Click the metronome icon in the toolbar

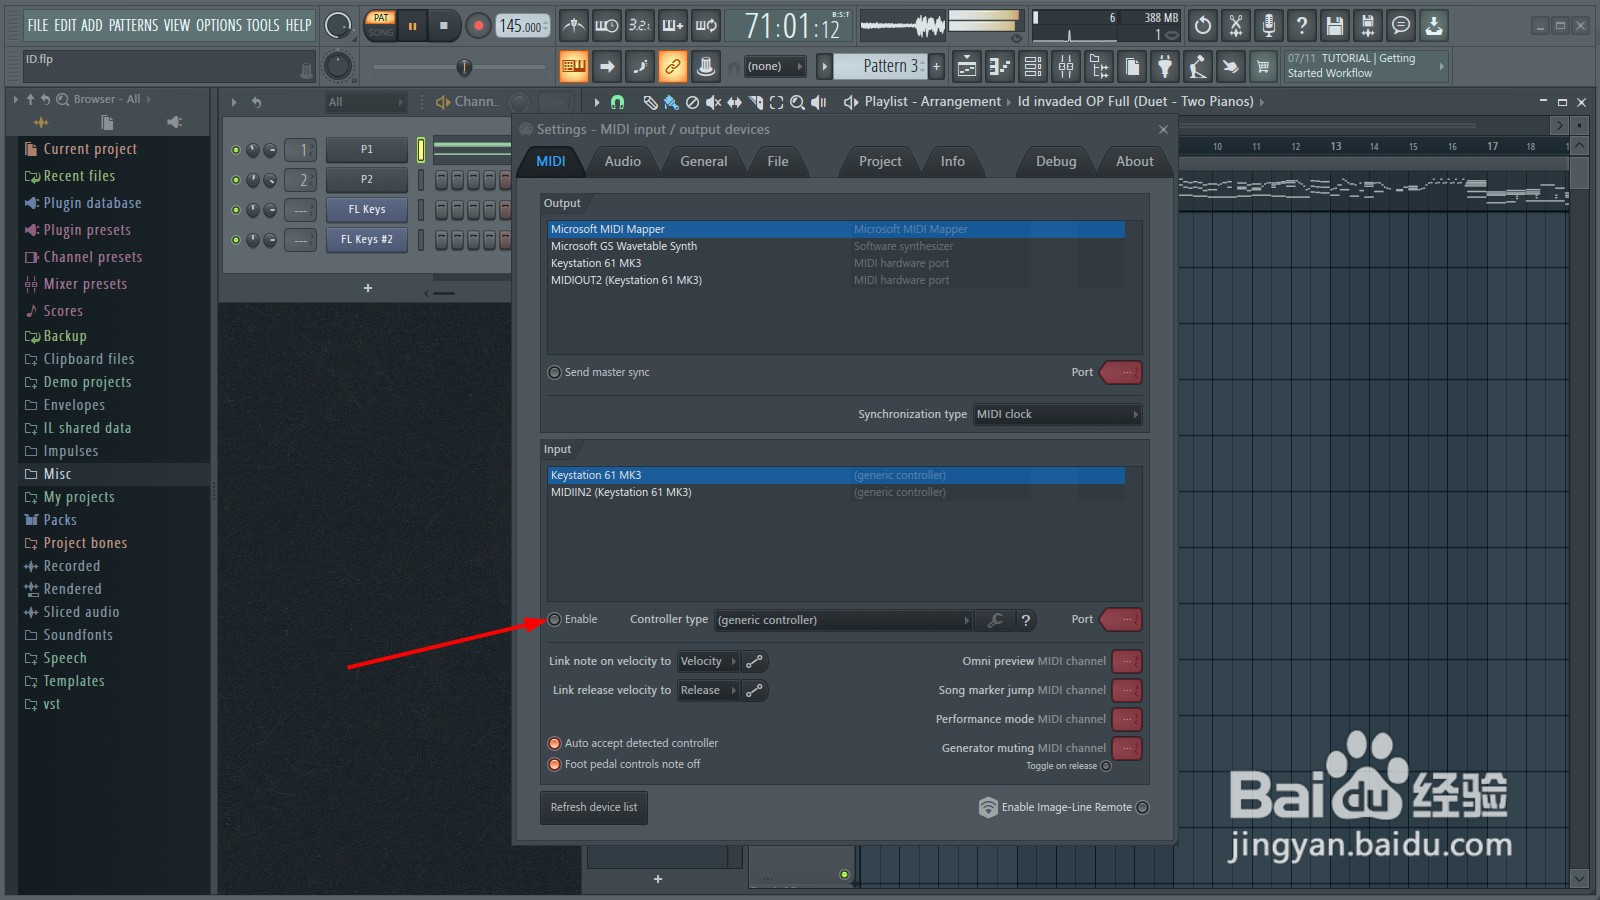click(573, 26)
